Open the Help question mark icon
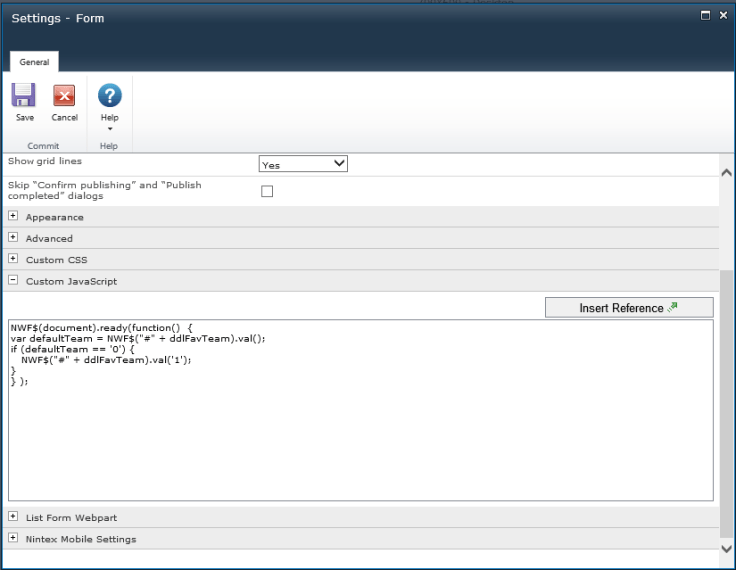The image size is (736, 570). click(109, 96)
